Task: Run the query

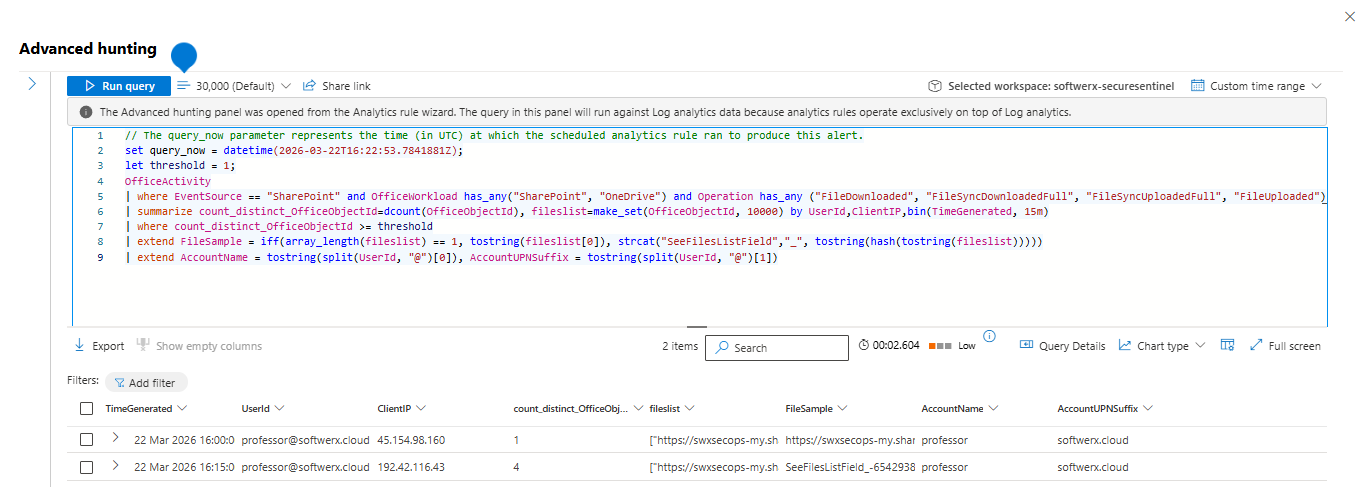Action: click(x=119, y=86)
